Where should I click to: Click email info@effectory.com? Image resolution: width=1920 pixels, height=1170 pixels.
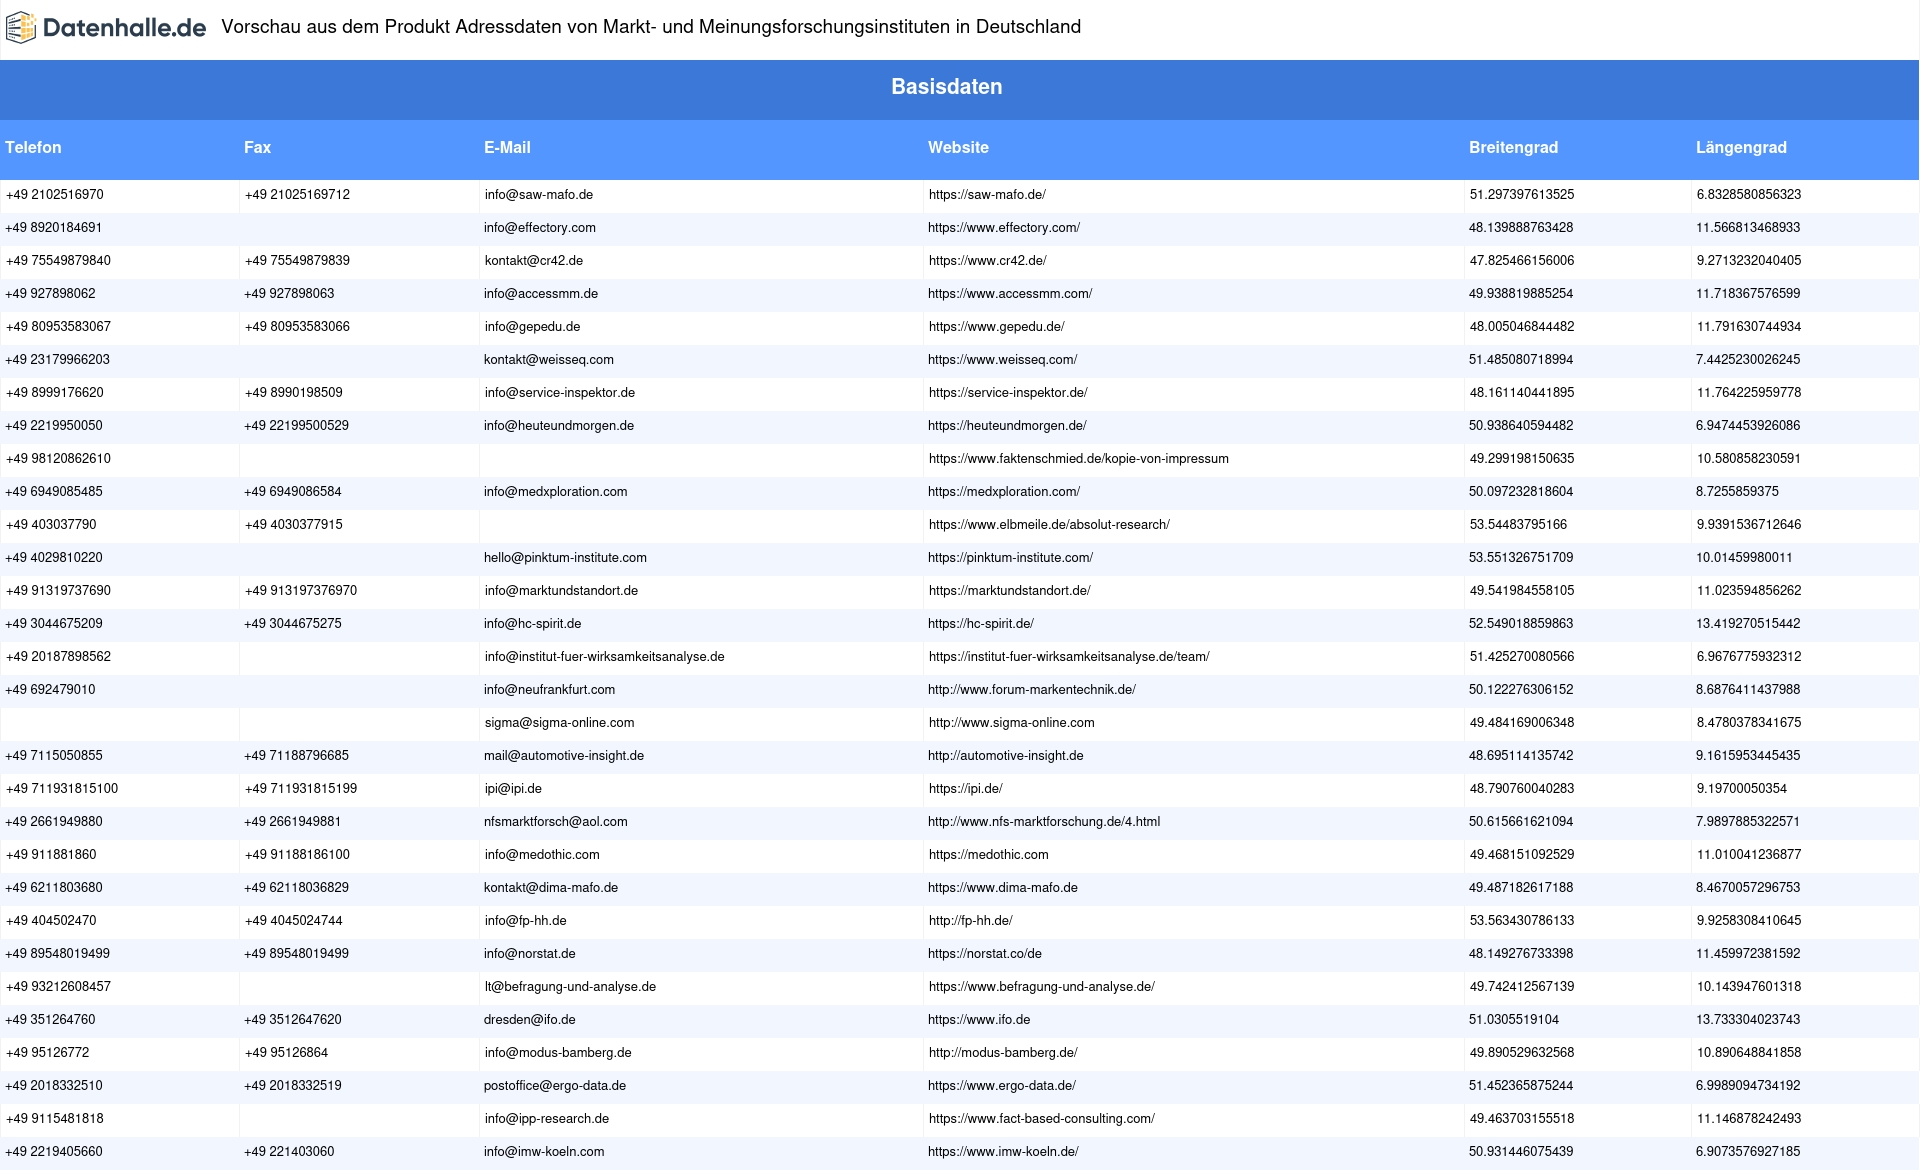click(540, 228)
